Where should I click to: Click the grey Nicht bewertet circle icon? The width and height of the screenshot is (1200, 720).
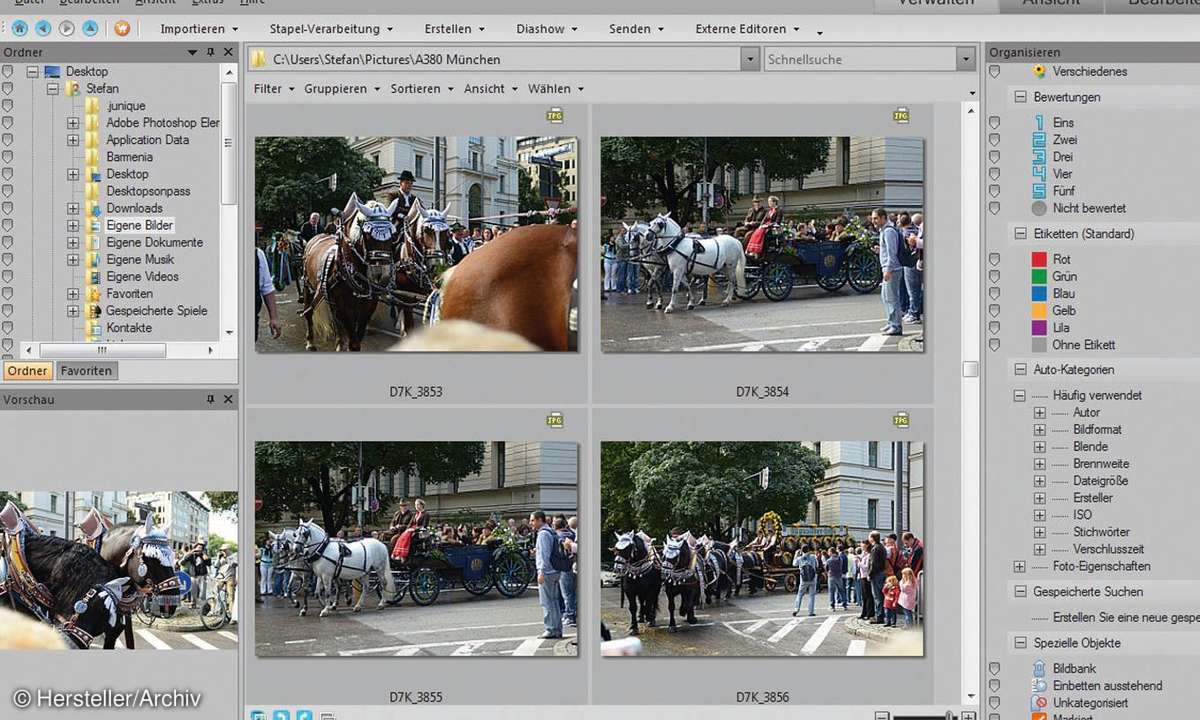[x=1039, y=208]
